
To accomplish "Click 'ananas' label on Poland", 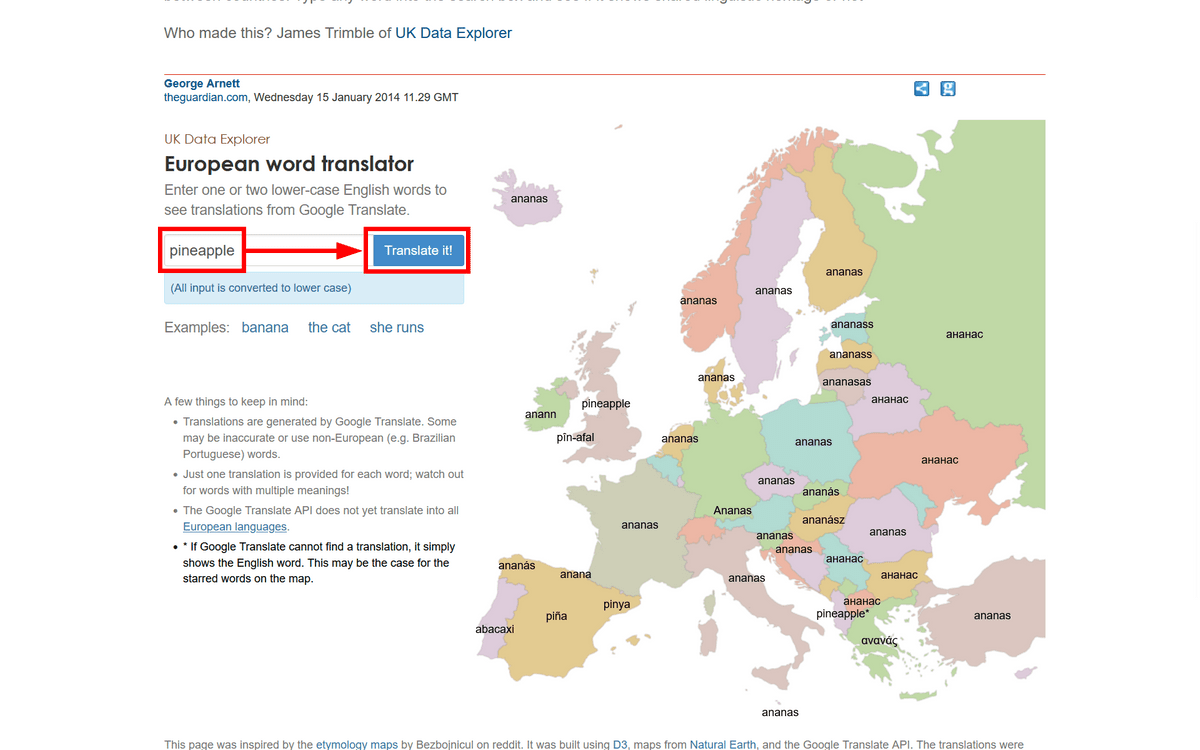I will (x=813, y=442).
